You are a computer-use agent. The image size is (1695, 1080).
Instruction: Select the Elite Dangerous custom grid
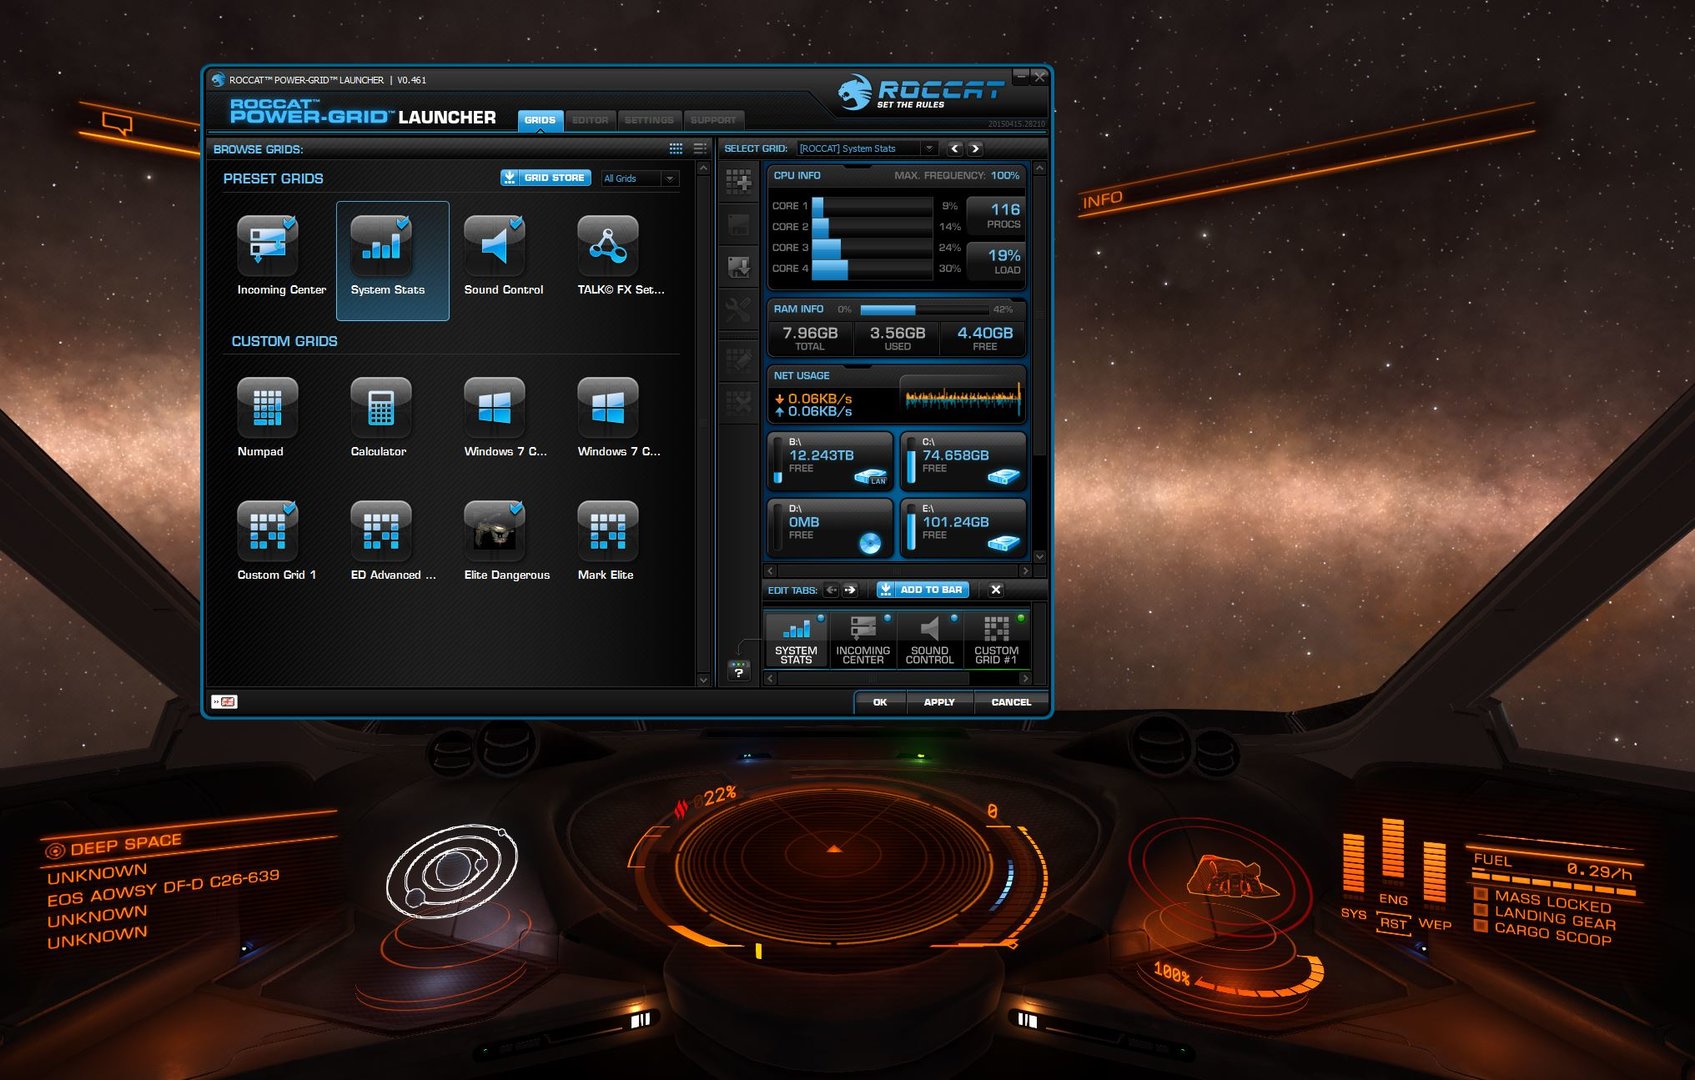pyautogui.click(x=495, y=531)
